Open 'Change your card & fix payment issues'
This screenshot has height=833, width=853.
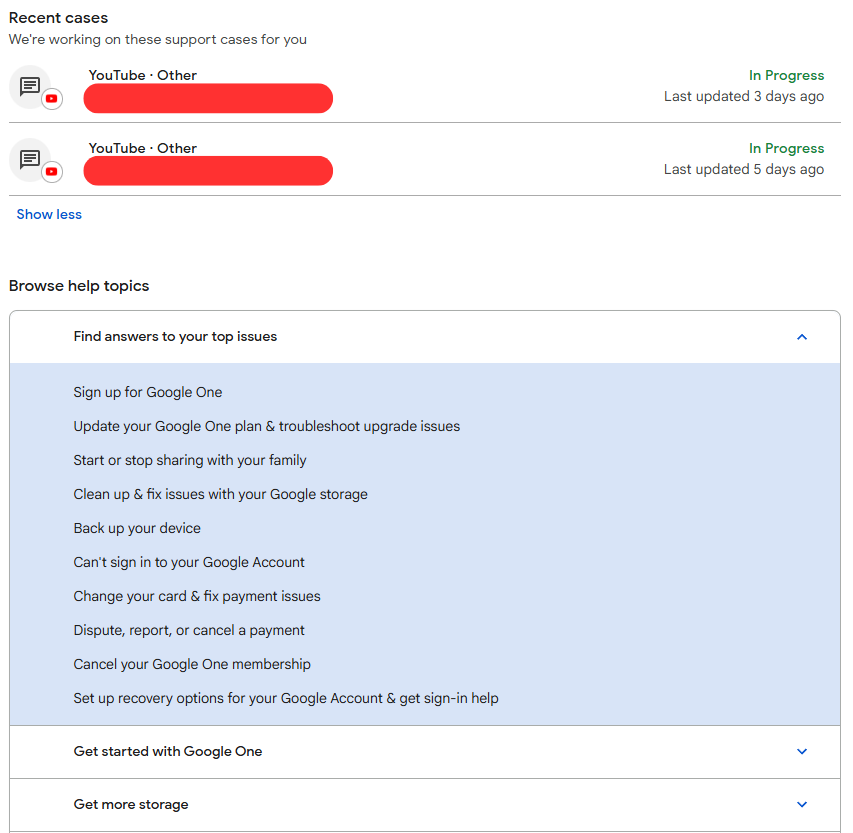(197, 596)
